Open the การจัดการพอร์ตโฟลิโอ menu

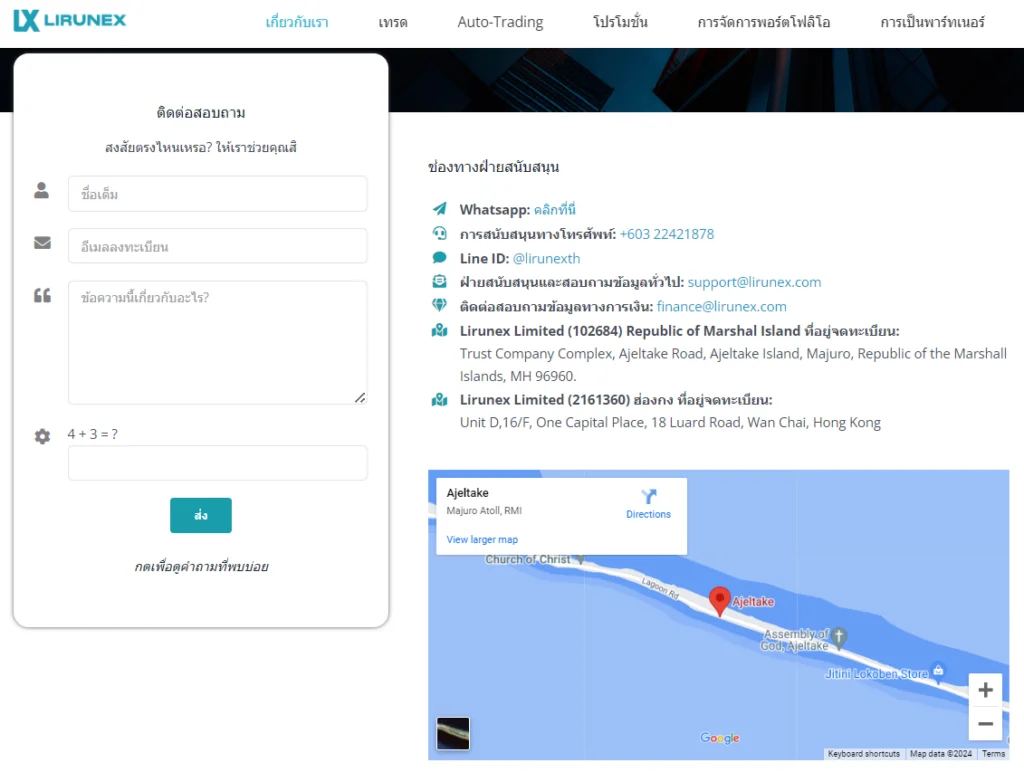coord(763,22)
